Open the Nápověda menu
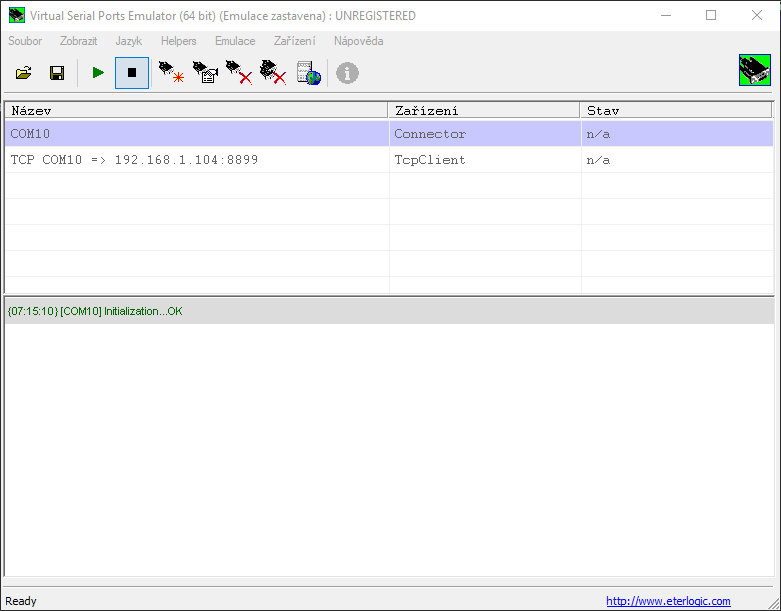The width and height of the screenshot is (781, 611). pos(358,41)
